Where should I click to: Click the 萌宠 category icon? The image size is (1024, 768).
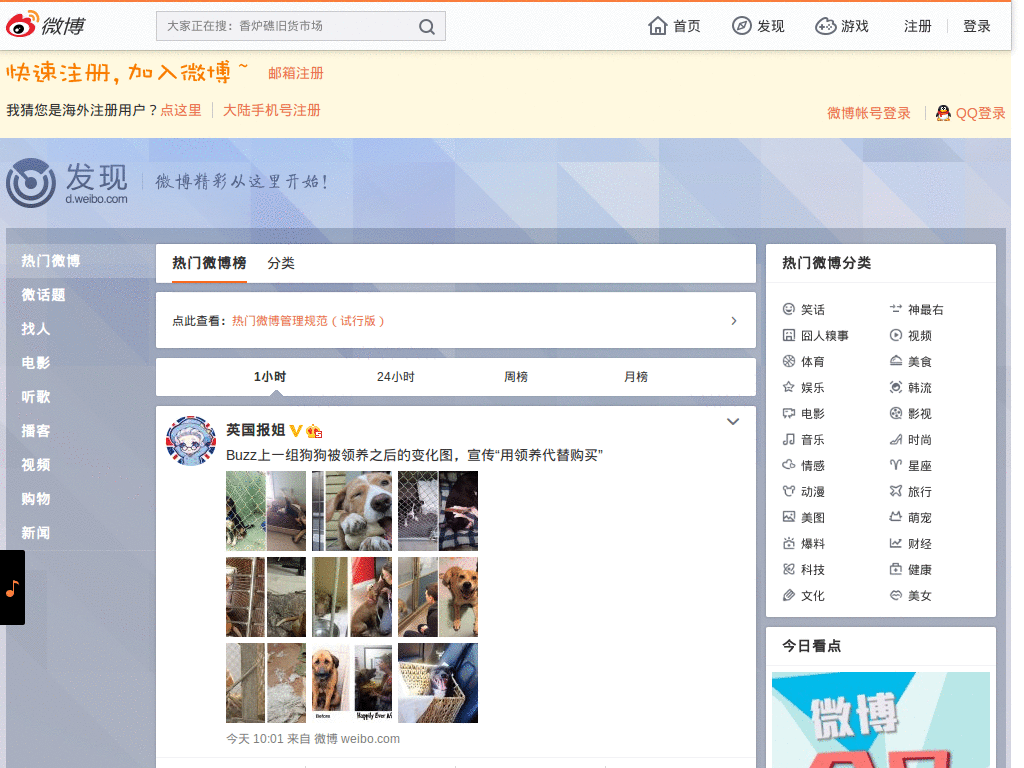895,517
